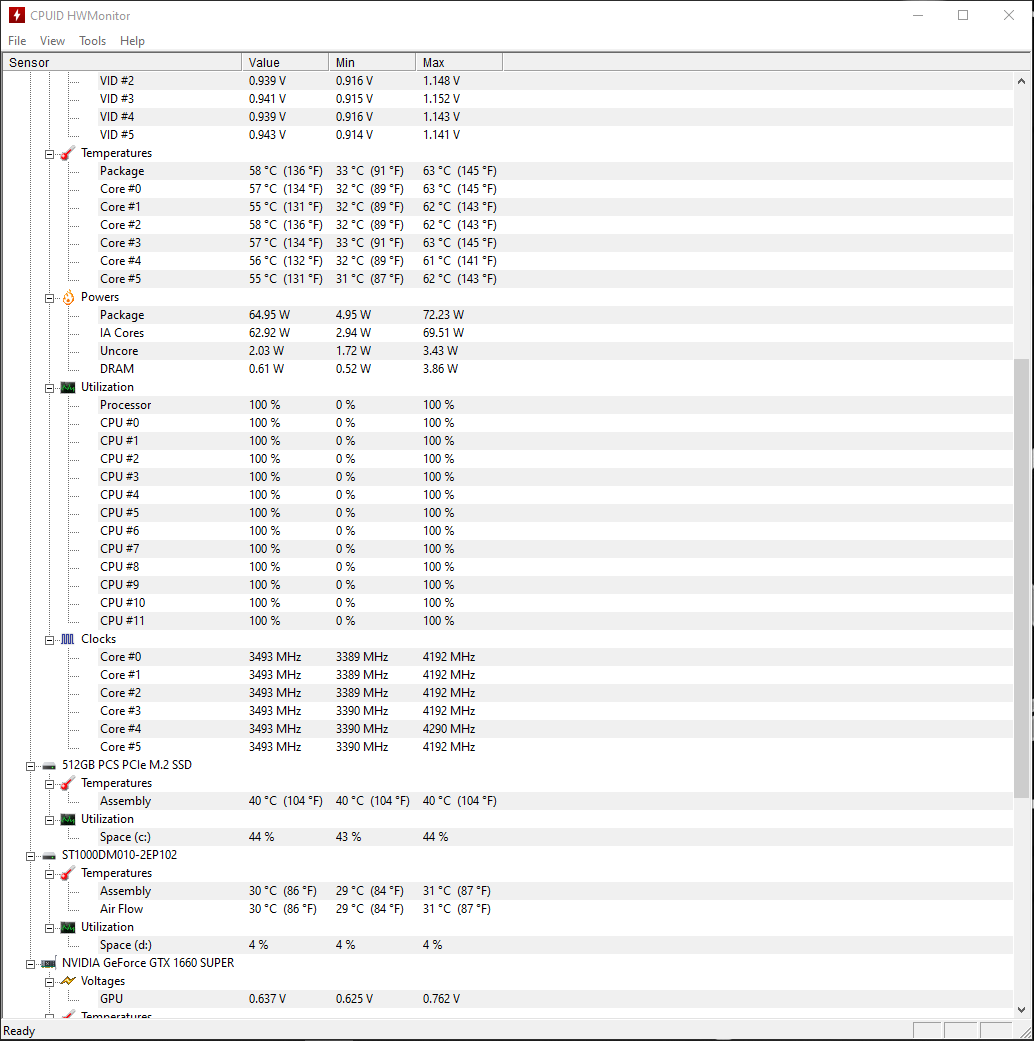This screenshot has width=1034, height=1041.
Task: Click the scroll down arrow
Action: pos(1021,1010)
